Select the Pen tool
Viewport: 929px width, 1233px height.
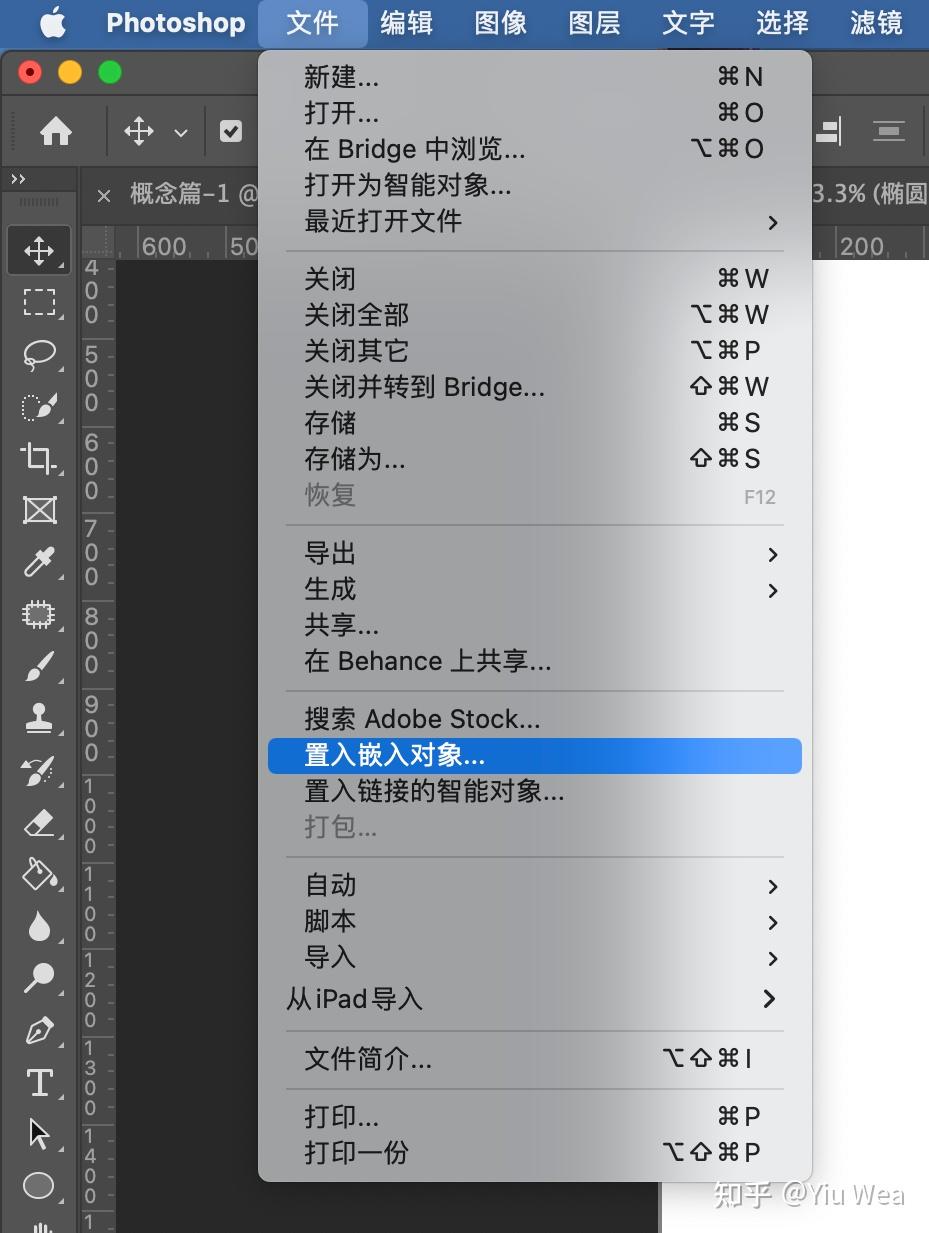click(39, 1030)
